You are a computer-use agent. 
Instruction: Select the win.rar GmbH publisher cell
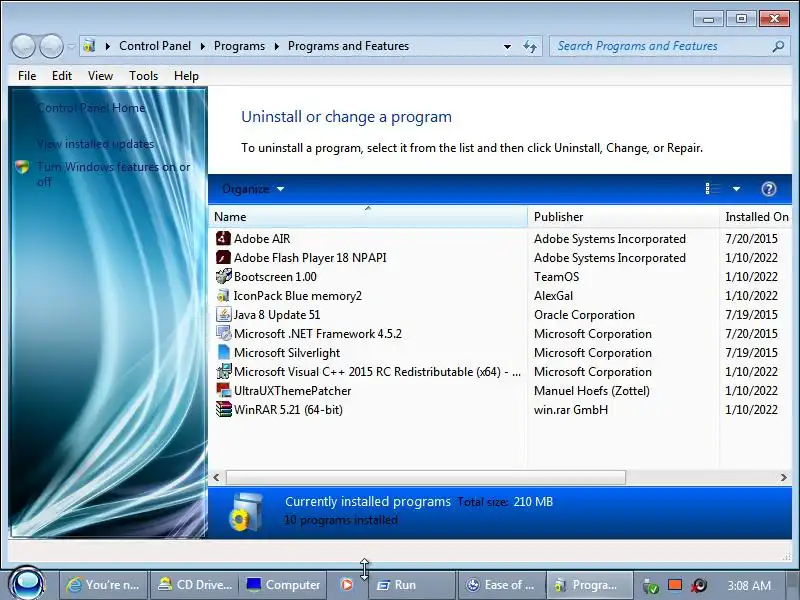tap(571, 410)
